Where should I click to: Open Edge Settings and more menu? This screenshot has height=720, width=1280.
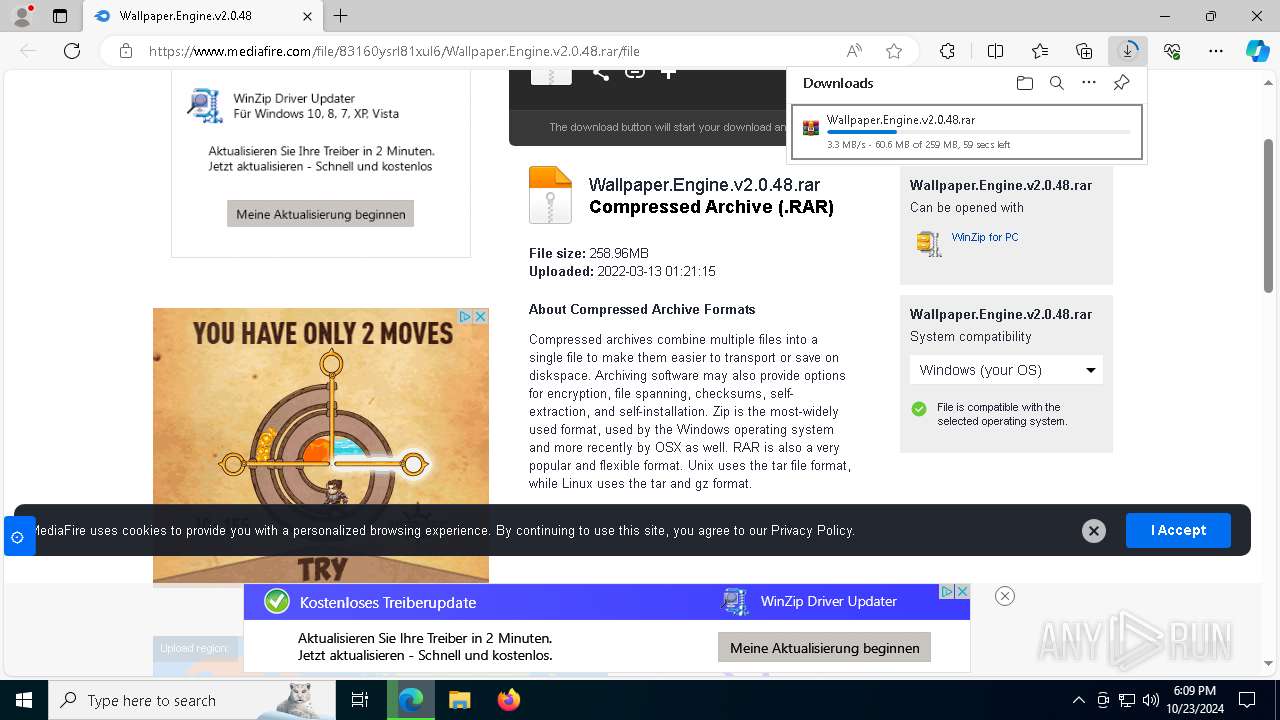tap(1216, 51)
